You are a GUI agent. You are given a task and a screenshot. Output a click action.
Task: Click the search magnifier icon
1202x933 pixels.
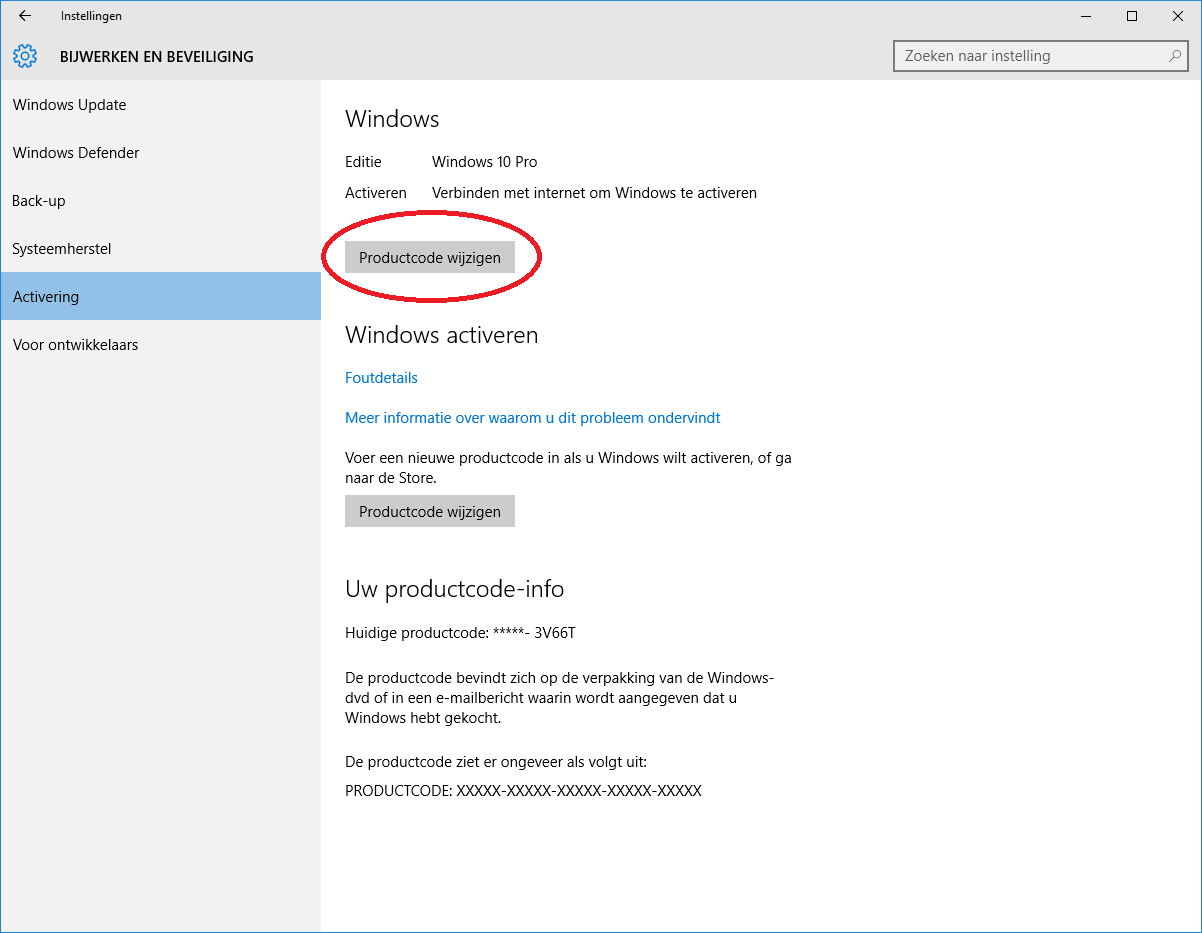pos(1175,56)
